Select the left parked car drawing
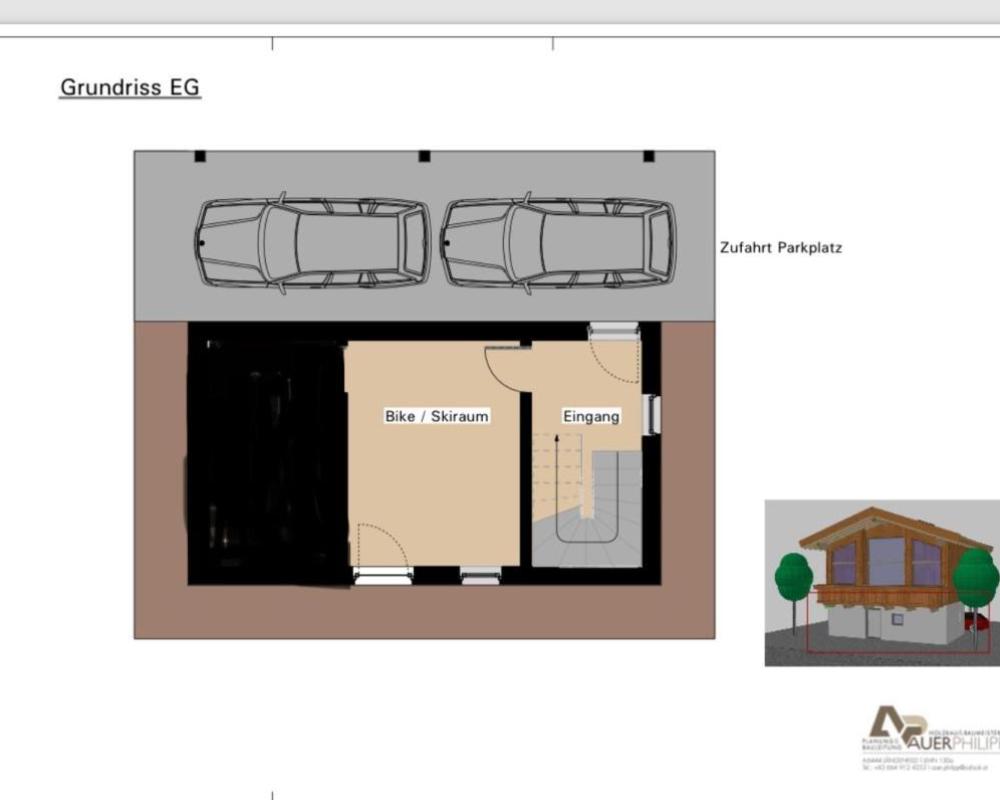The width and height of the screenshot is (1000, 800). tap(312, 243)
